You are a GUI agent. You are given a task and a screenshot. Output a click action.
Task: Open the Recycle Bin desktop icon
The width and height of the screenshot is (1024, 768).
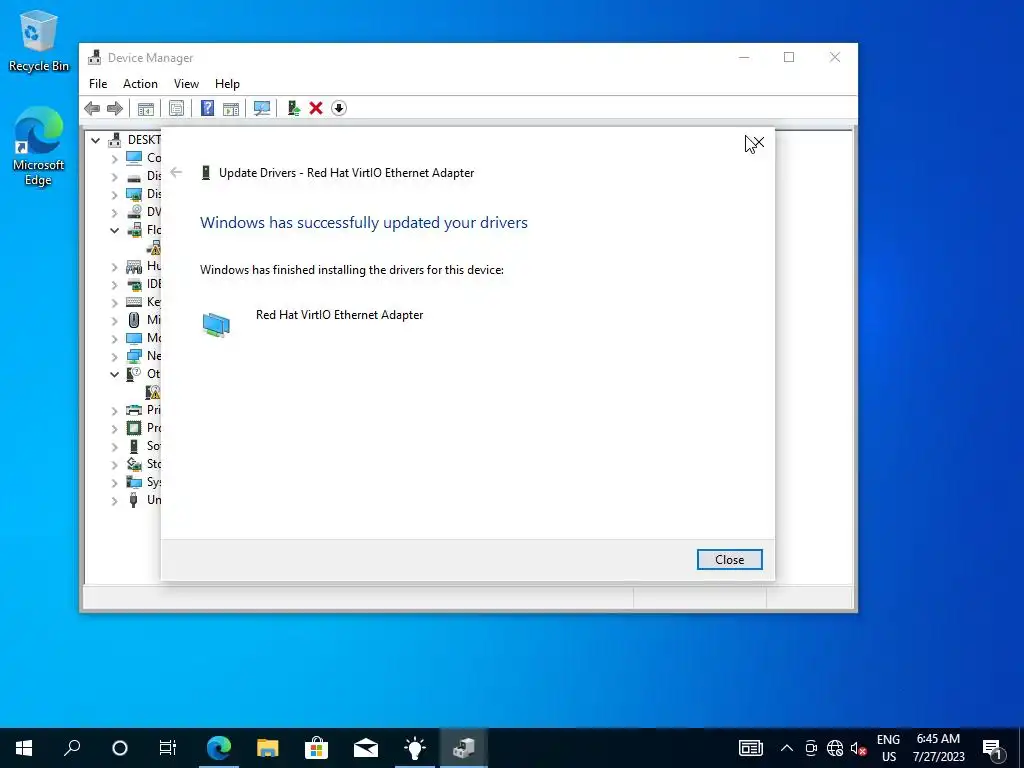click(x=38, y=40)
